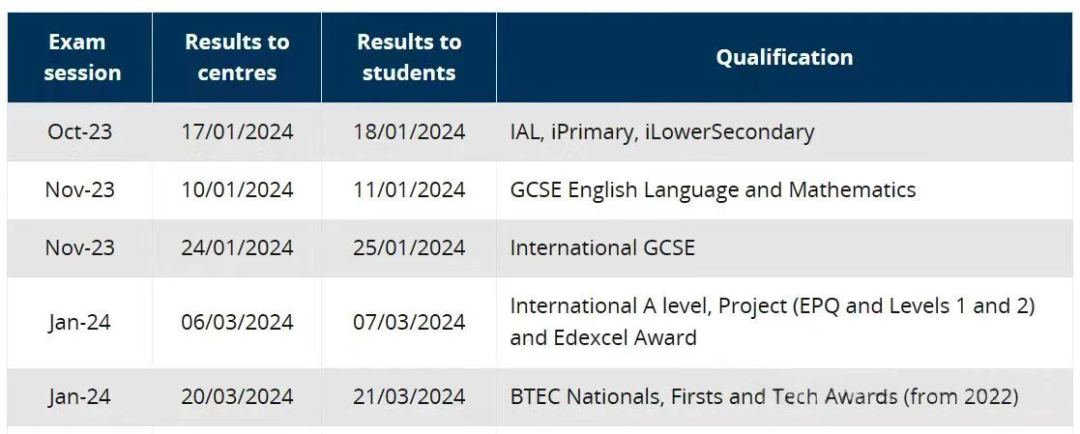Click the 18/01/2024 students date
1080x434 pixels.
point(408,132)
